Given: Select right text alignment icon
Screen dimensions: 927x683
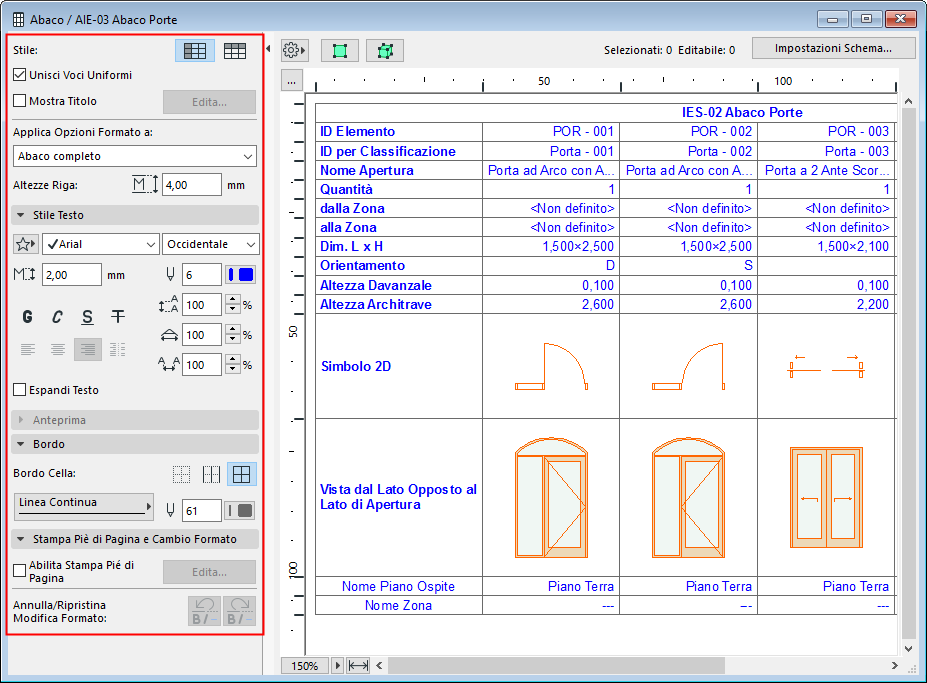Looking at the screenshot, I should [88, 349].
